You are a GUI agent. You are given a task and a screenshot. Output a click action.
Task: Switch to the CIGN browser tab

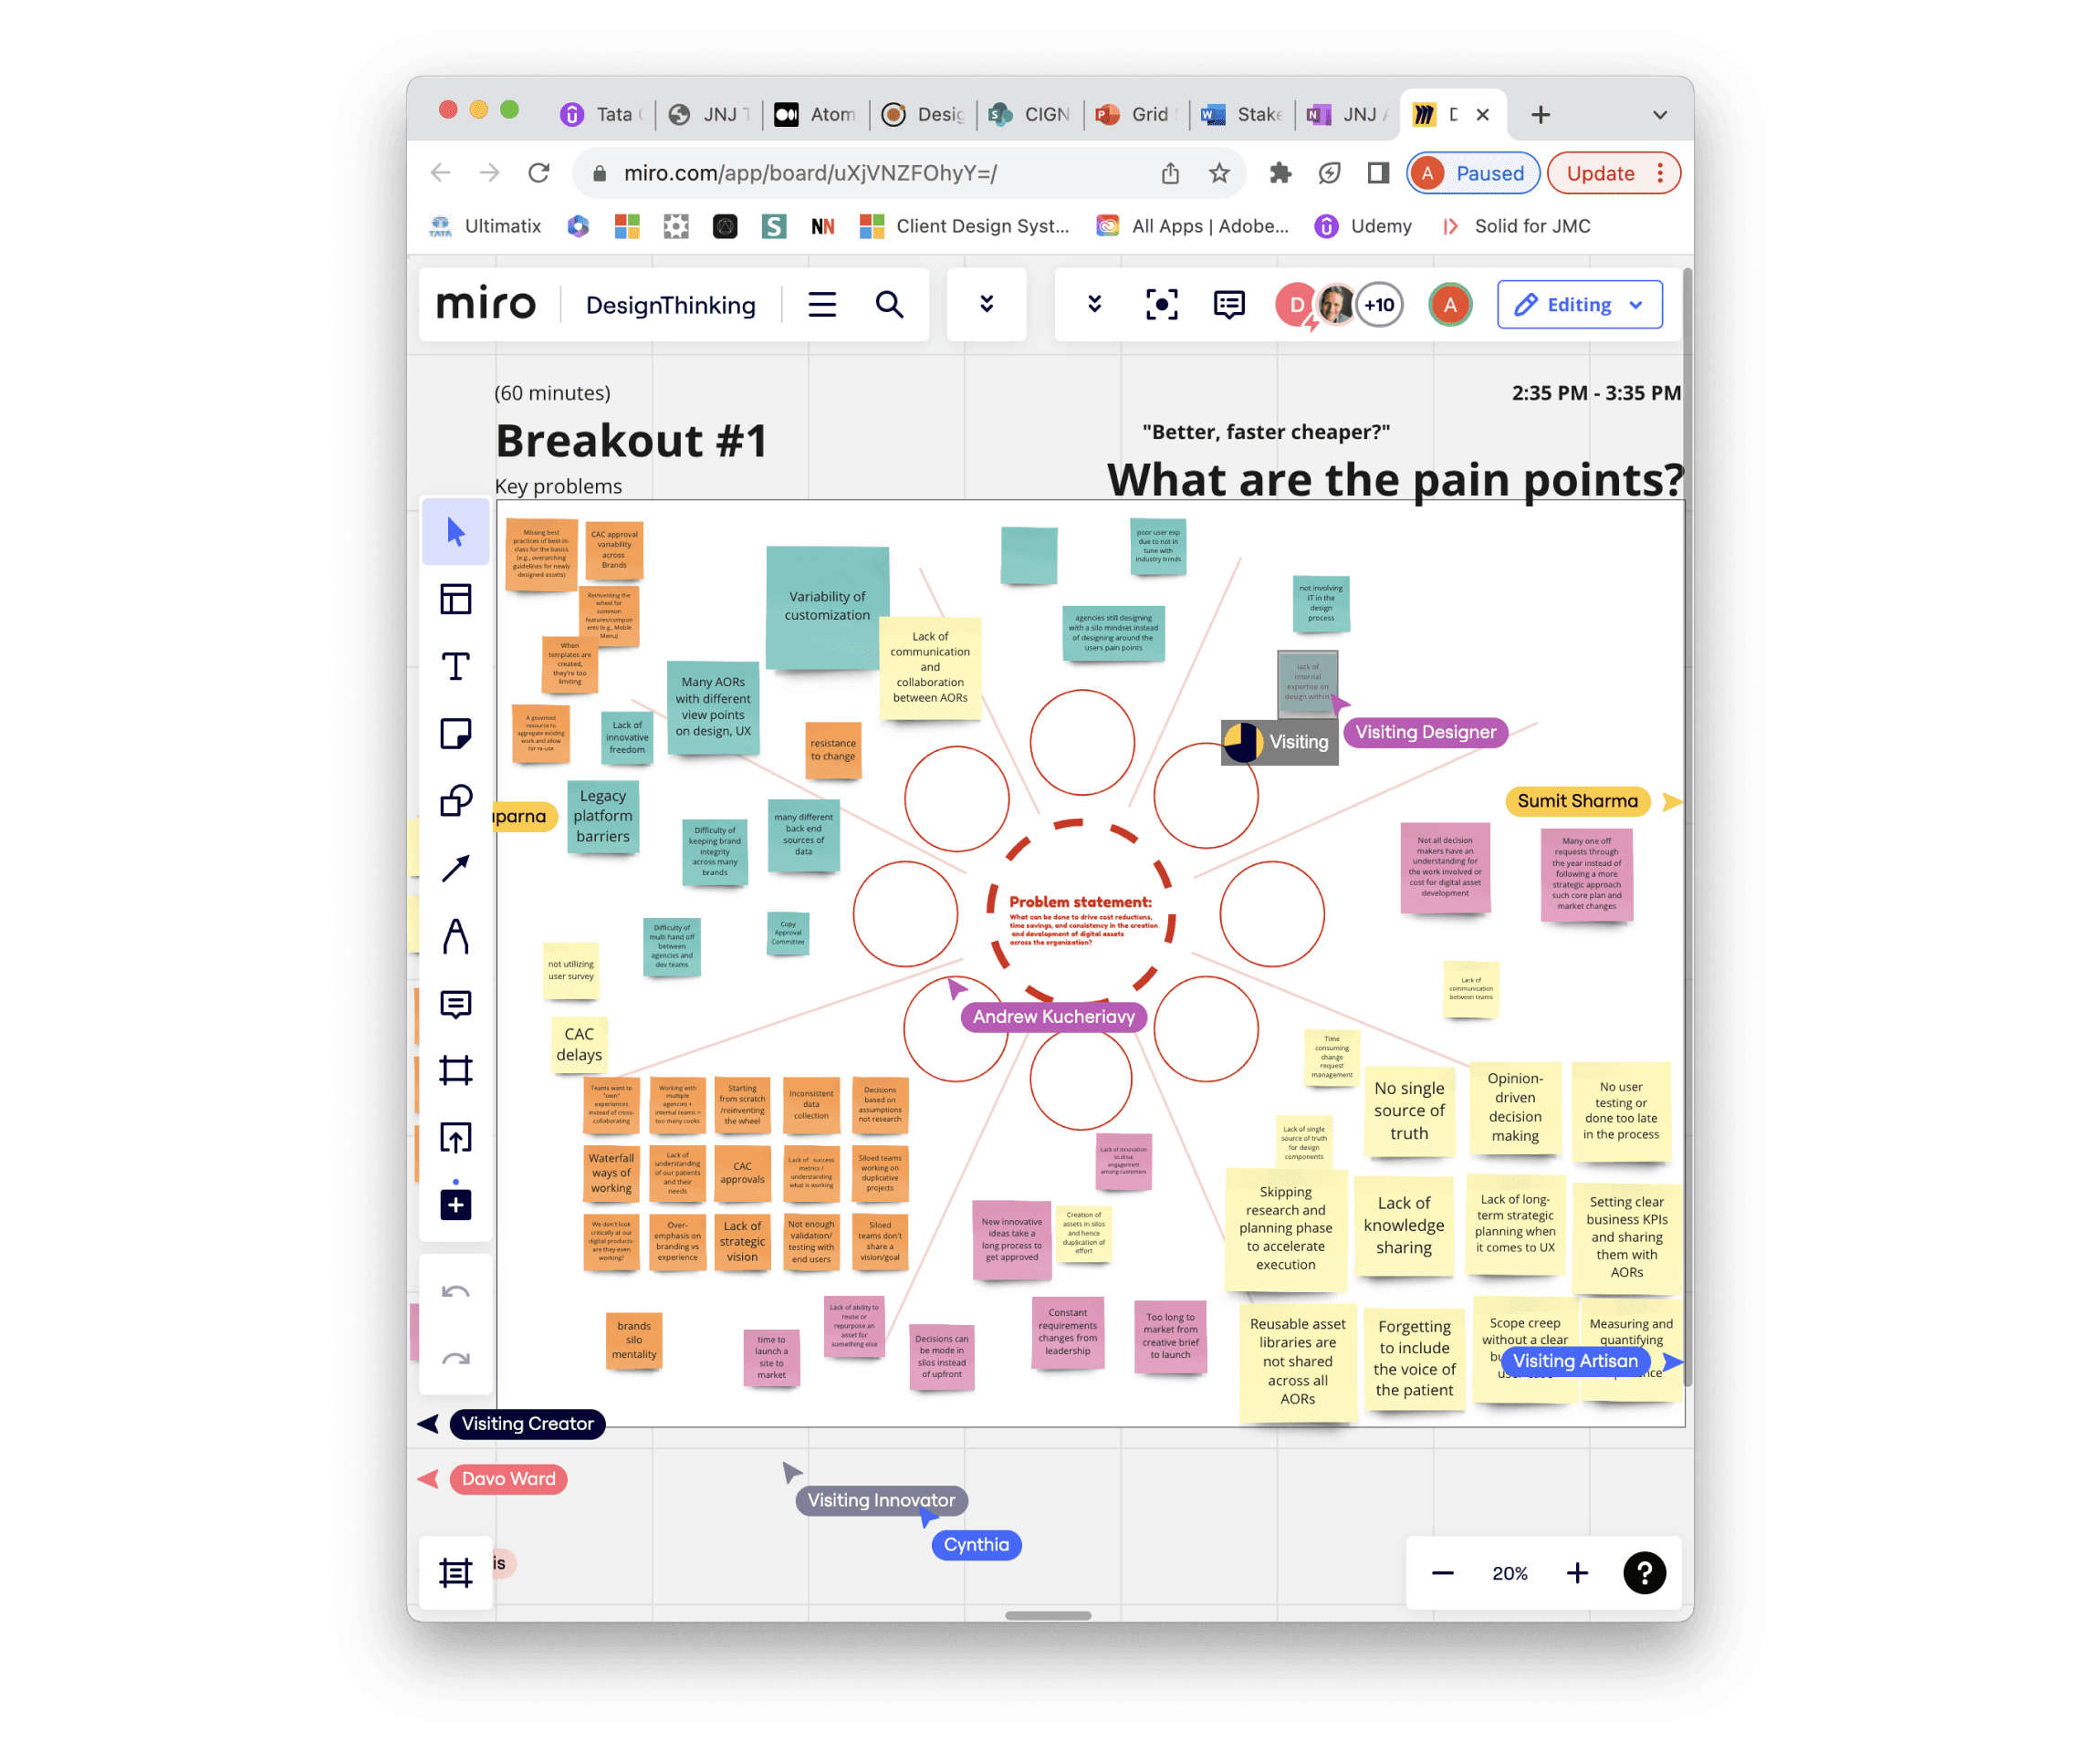1031,114
